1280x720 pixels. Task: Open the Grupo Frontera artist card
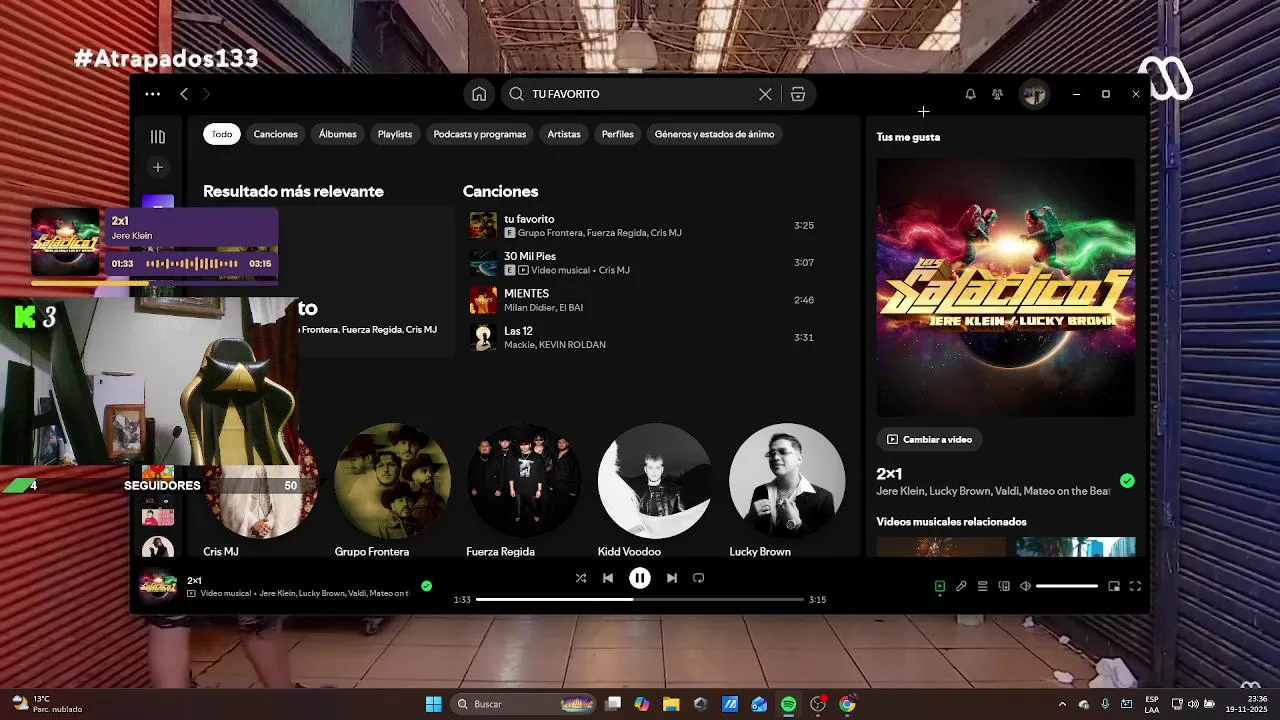point(392,490)
